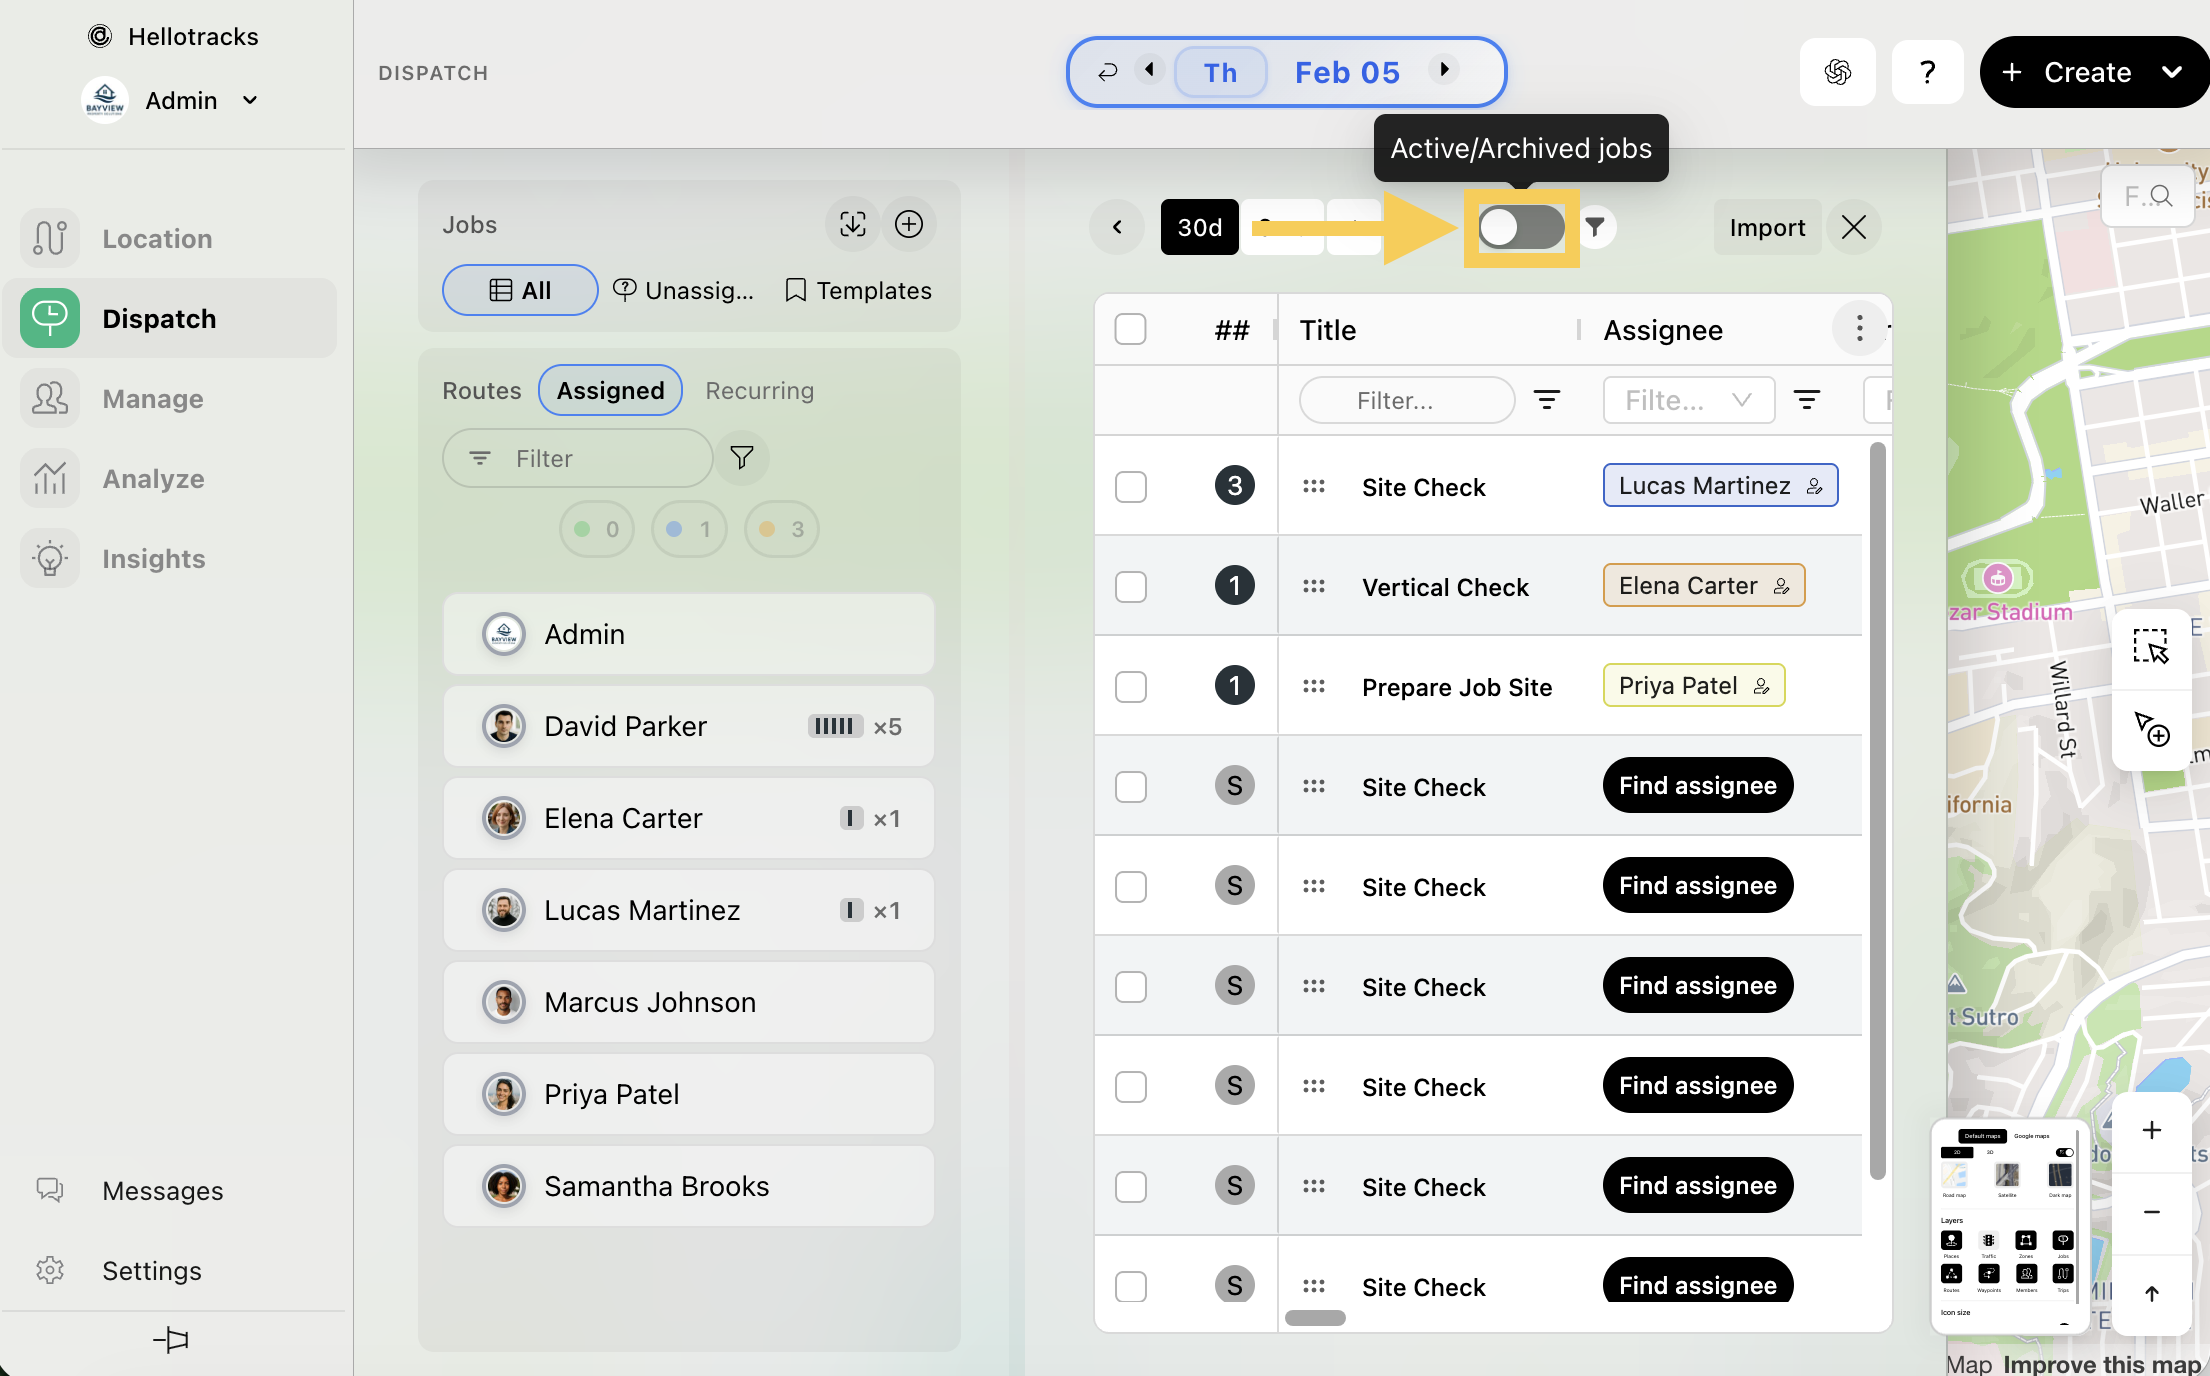The image size is (2210, 1376).
Task: Tick the select-all checkbox in table header
Action: pyautogui.click(x=1130, y=329)
